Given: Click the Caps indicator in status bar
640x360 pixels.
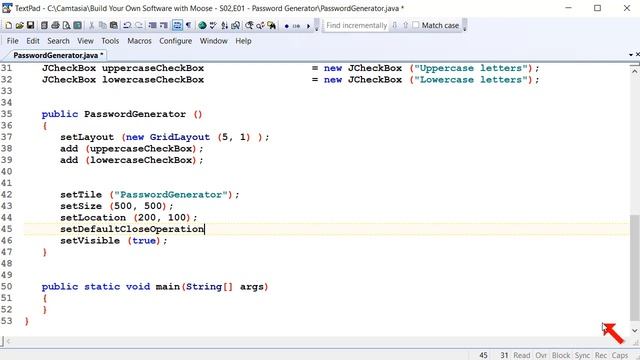Looking at the screenshot, I should 620,355.
